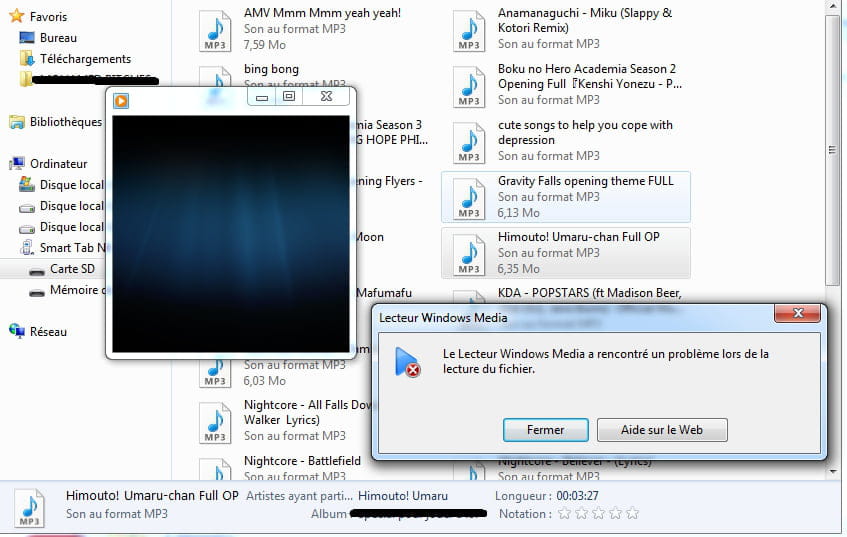Close the Lecteur Windows Media error dialog

797,313
